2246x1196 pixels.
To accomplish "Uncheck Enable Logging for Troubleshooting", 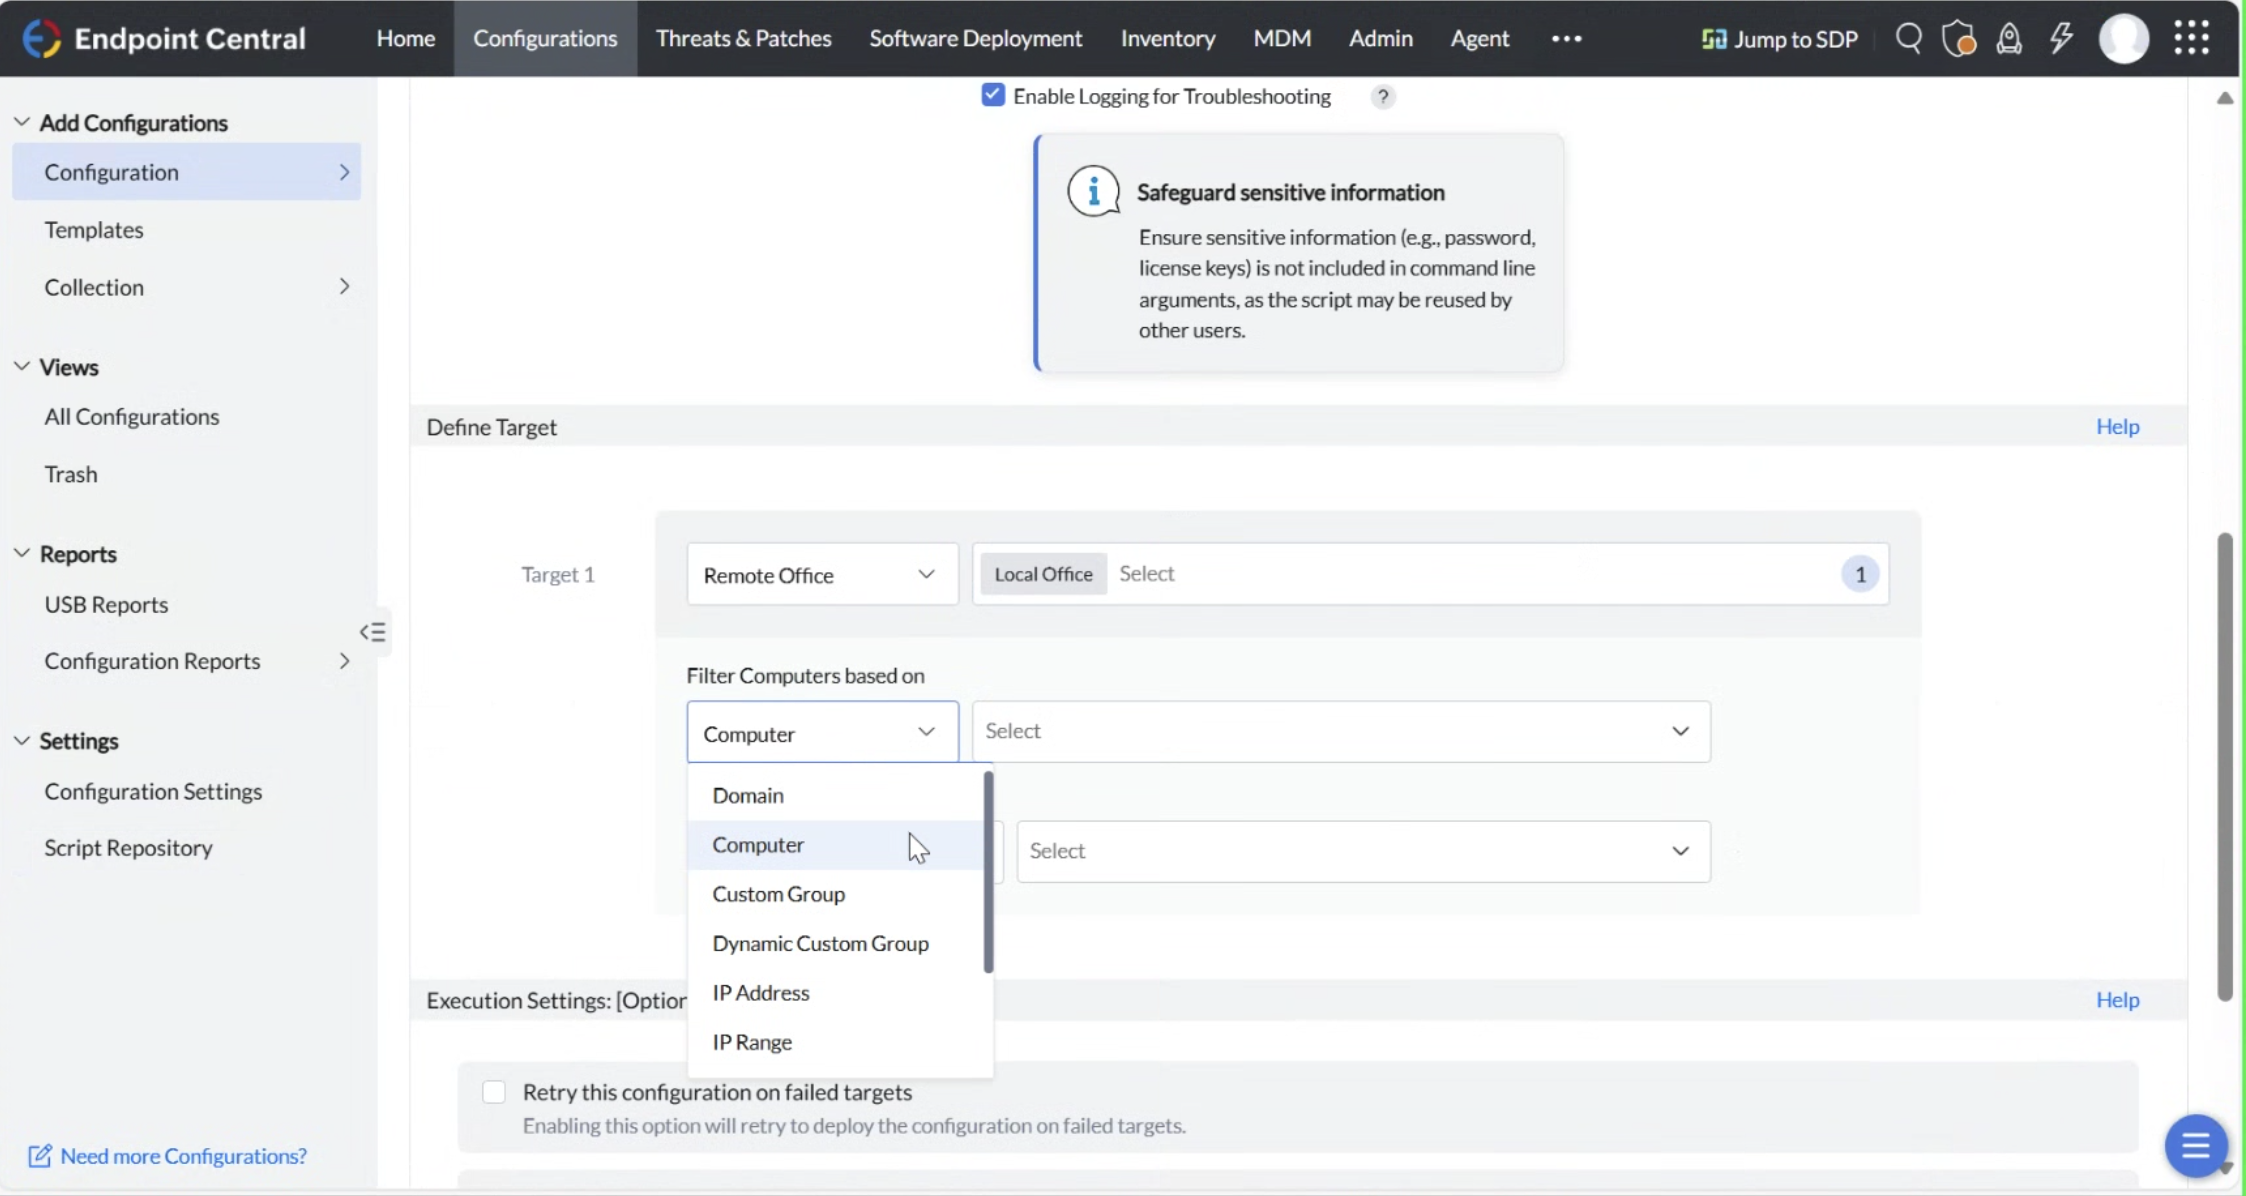I will [x=992, y=95].
